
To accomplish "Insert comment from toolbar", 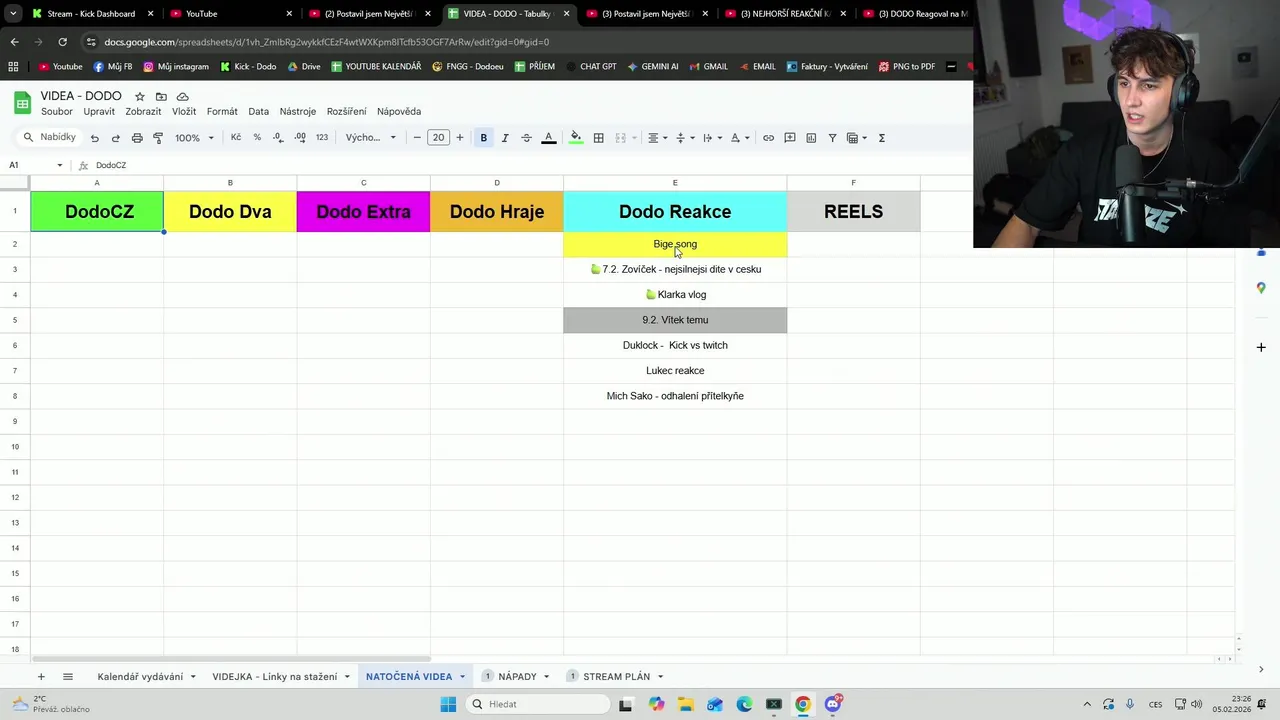I will point(790,138).
